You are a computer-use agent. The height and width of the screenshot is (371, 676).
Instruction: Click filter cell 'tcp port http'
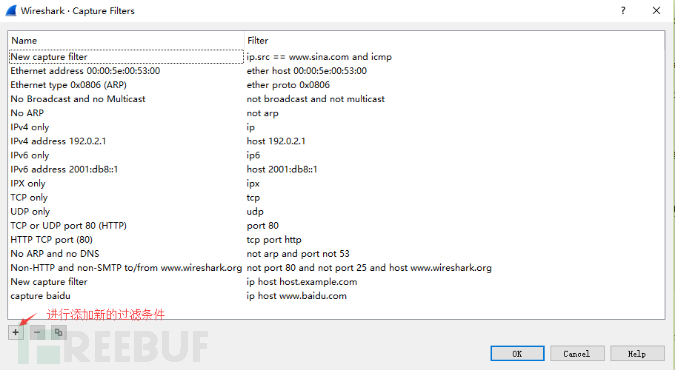pos(274,240)
